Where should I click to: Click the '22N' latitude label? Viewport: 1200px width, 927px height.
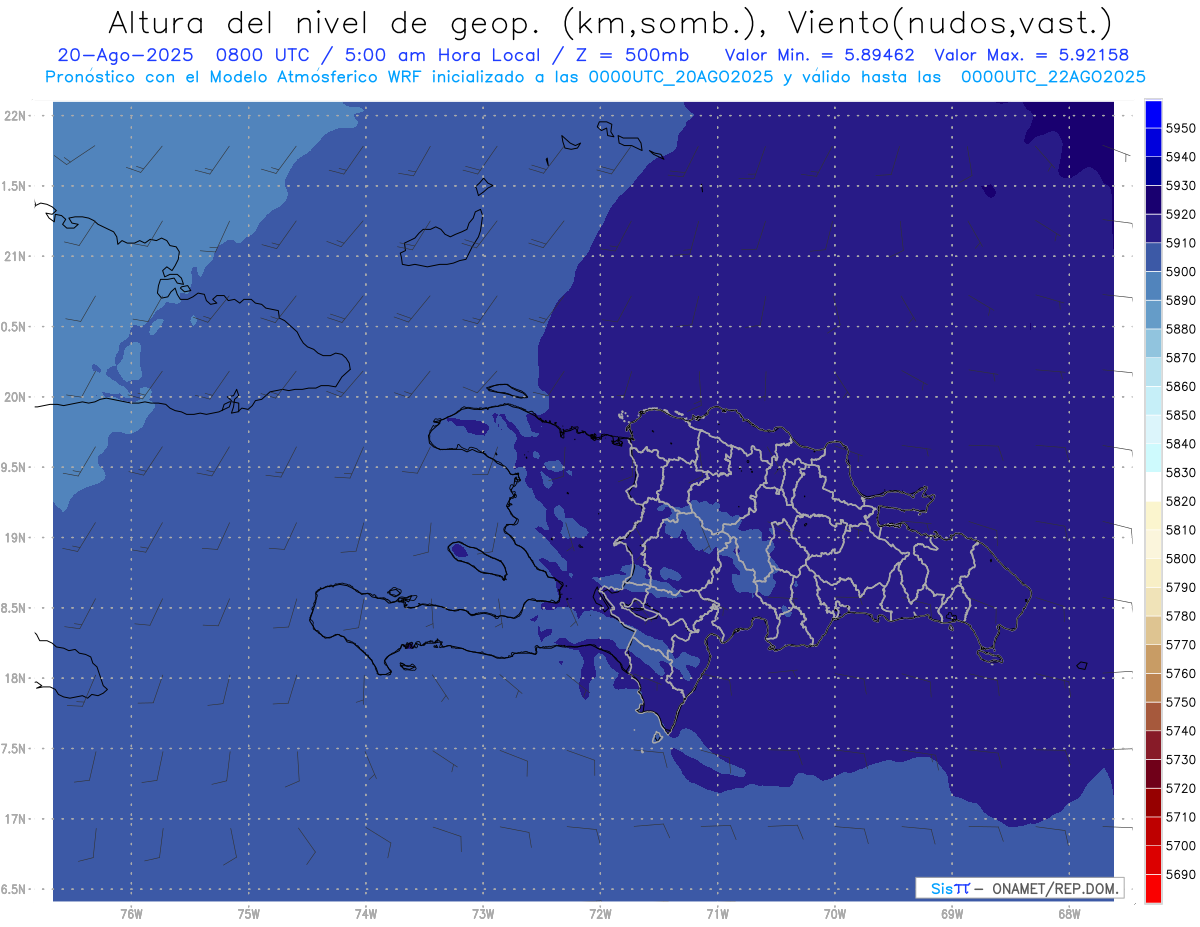[15, 115]
